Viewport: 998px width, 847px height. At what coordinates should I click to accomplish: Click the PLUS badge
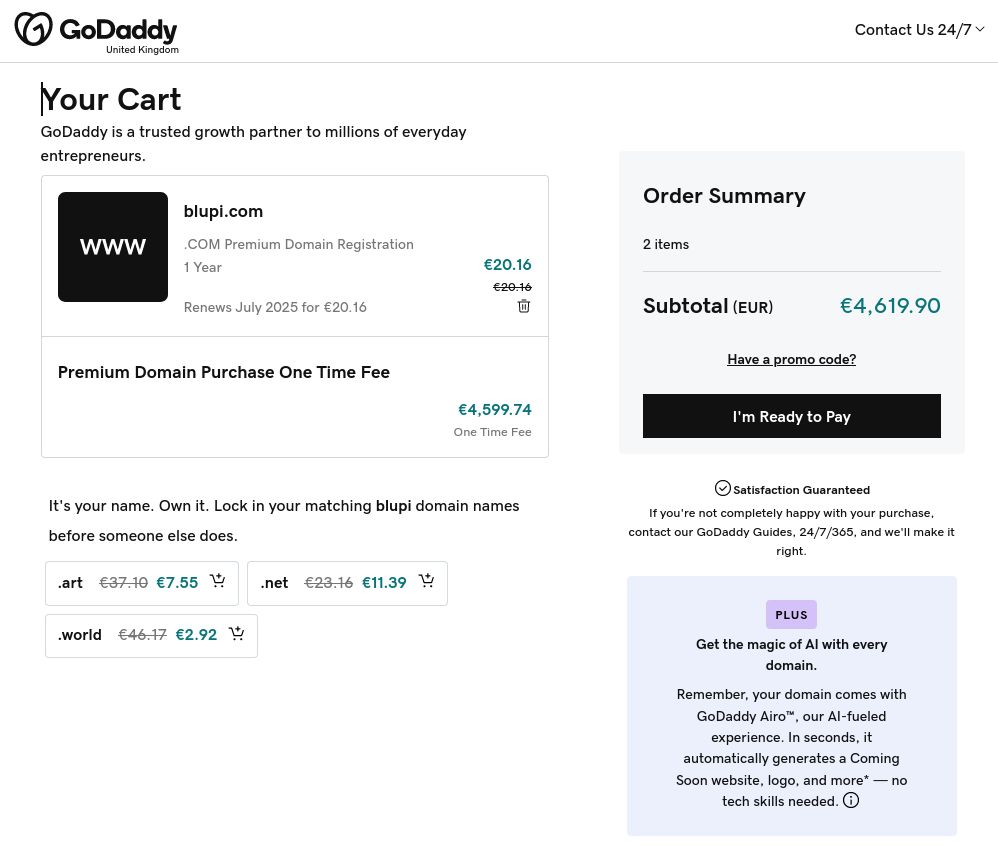[x=791, y=615]
